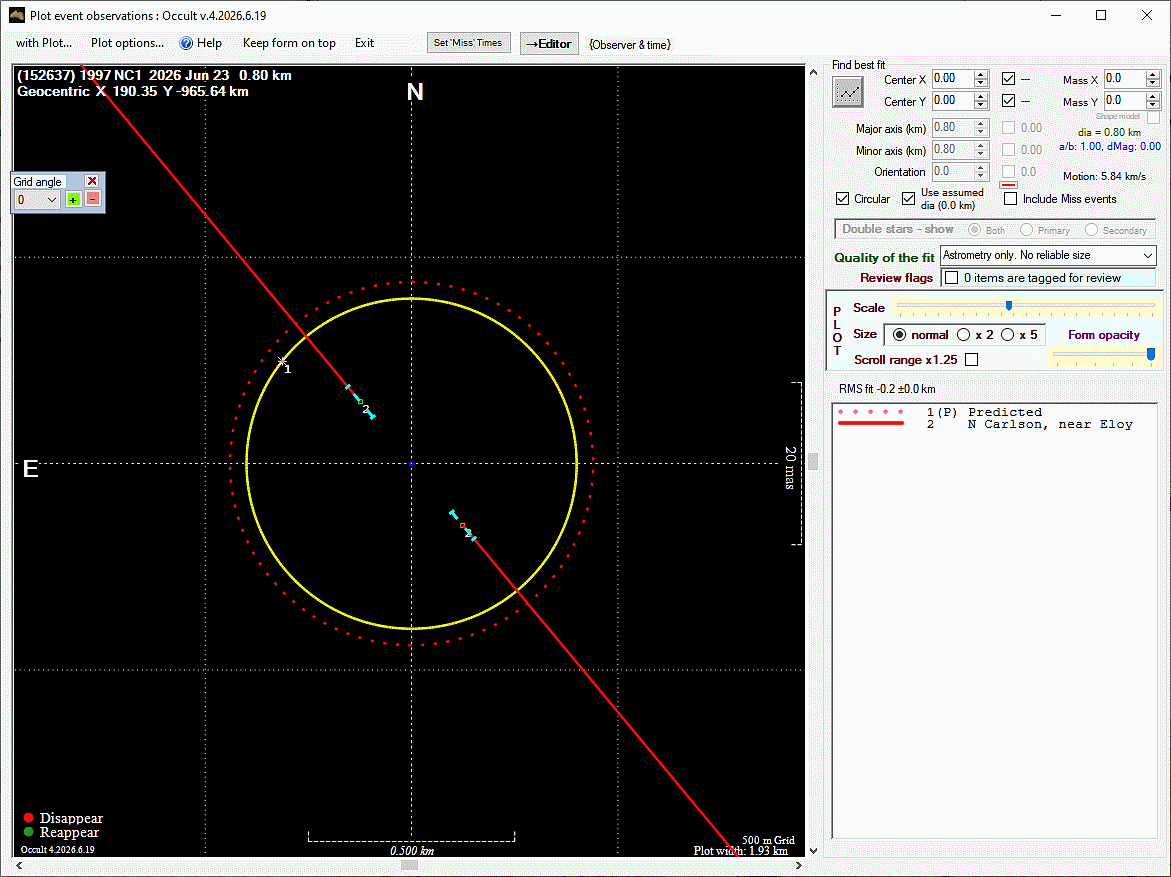Toggle the Center X fit checkbox
This screenshot has width=1171, height=877.
click(1008, 78)
